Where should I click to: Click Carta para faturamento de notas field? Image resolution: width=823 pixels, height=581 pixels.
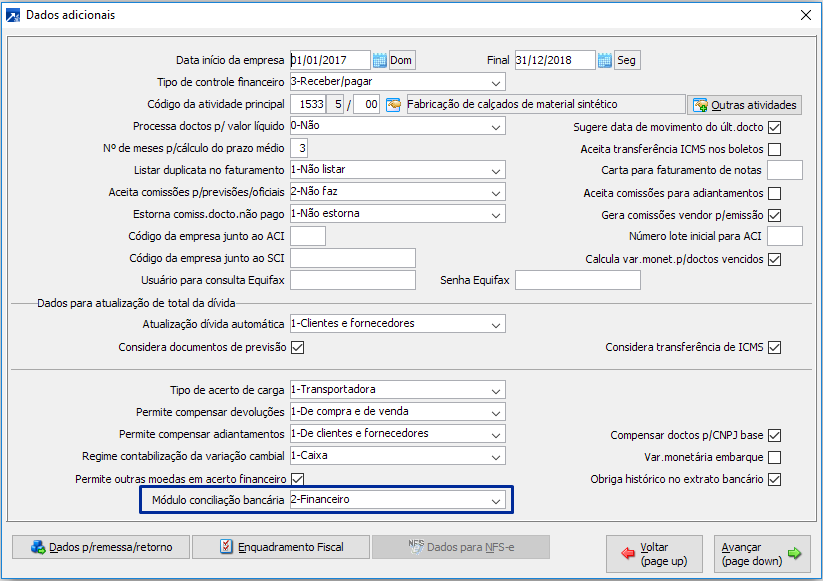(785, 171)
